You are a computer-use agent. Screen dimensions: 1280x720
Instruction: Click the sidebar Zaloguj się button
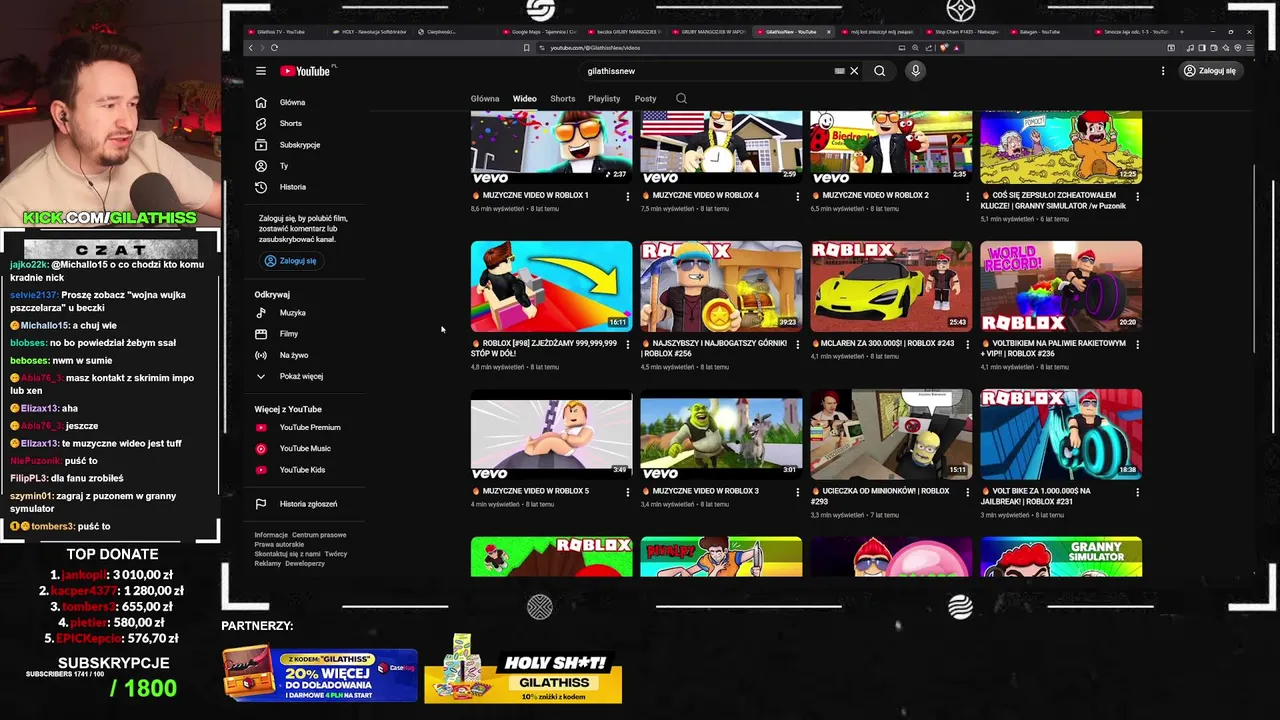[290, 261]
